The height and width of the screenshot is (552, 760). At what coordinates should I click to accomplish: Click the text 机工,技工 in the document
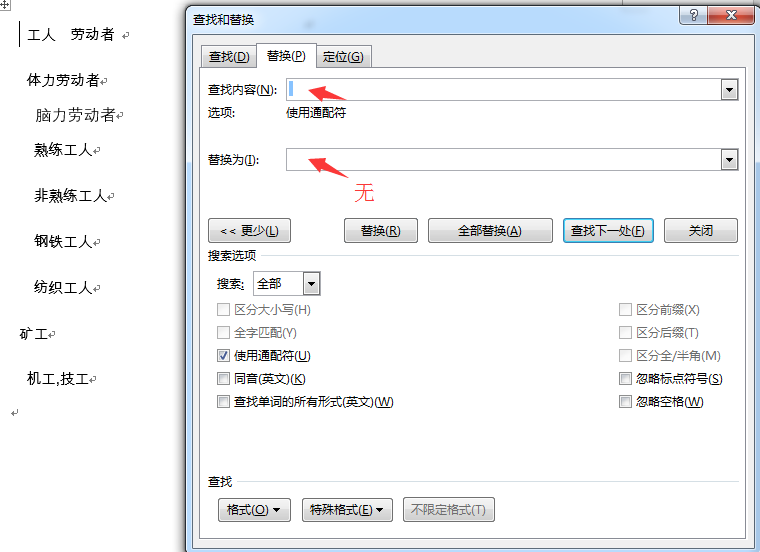(x=58, y=379)
